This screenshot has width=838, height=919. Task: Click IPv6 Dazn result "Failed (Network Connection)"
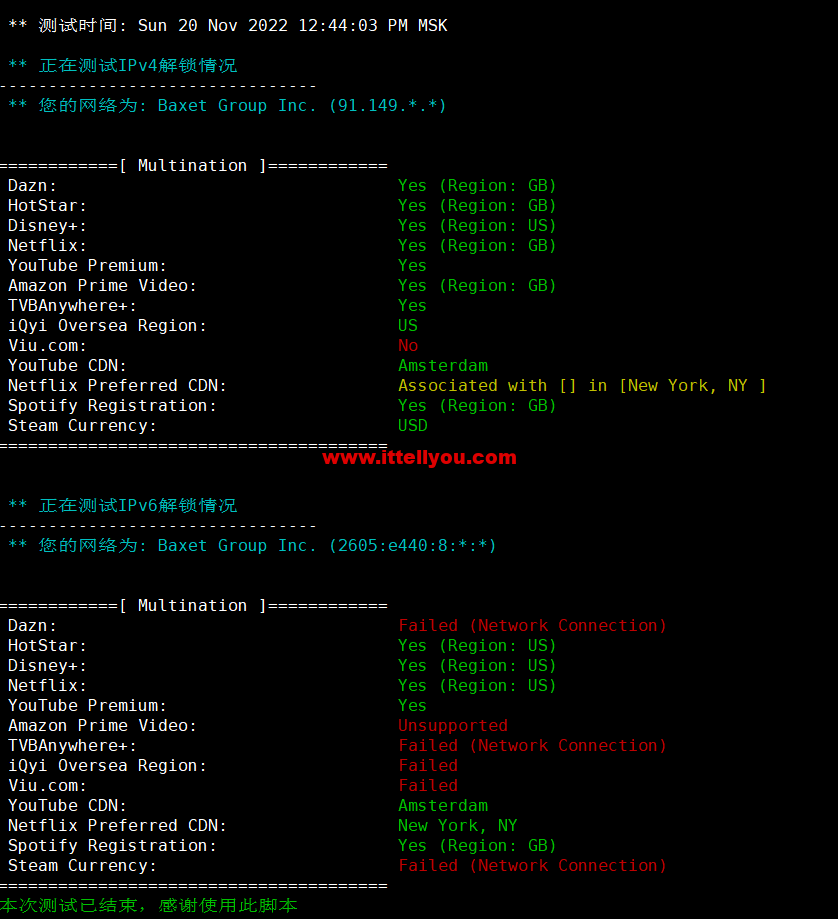(x=532, y=626)
